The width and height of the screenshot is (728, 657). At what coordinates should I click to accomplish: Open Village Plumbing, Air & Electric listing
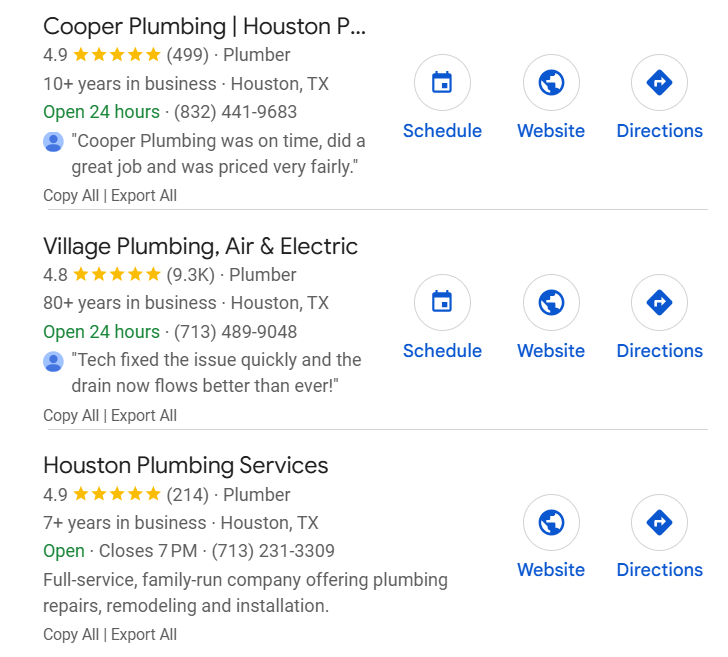[x=200, y=246]
